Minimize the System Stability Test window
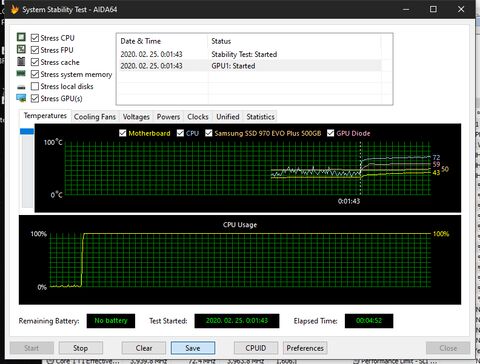 pyautogui.click(x=406, y=9)
